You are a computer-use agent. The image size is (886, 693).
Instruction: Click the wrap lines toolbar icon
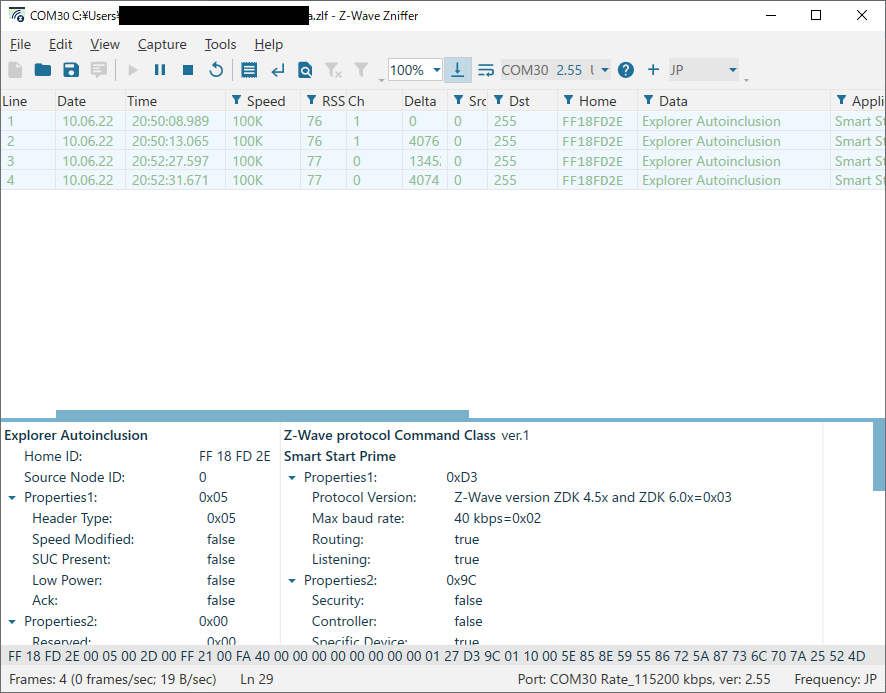(485, 70)
